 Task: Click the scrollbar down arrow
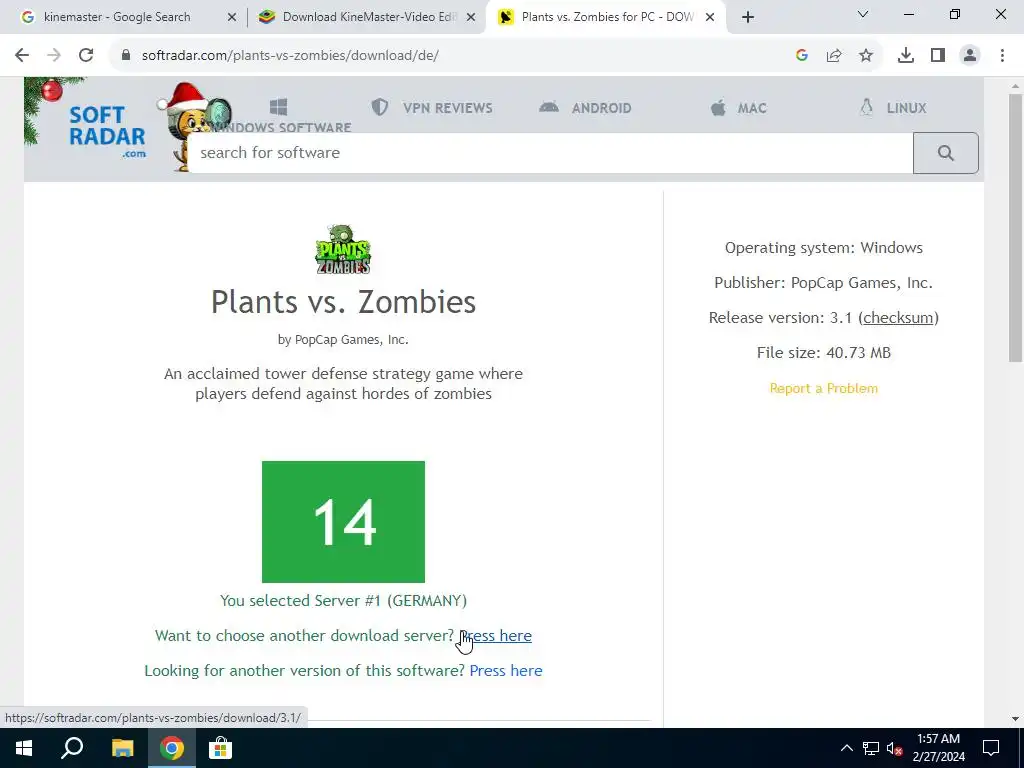(1015, 719)
